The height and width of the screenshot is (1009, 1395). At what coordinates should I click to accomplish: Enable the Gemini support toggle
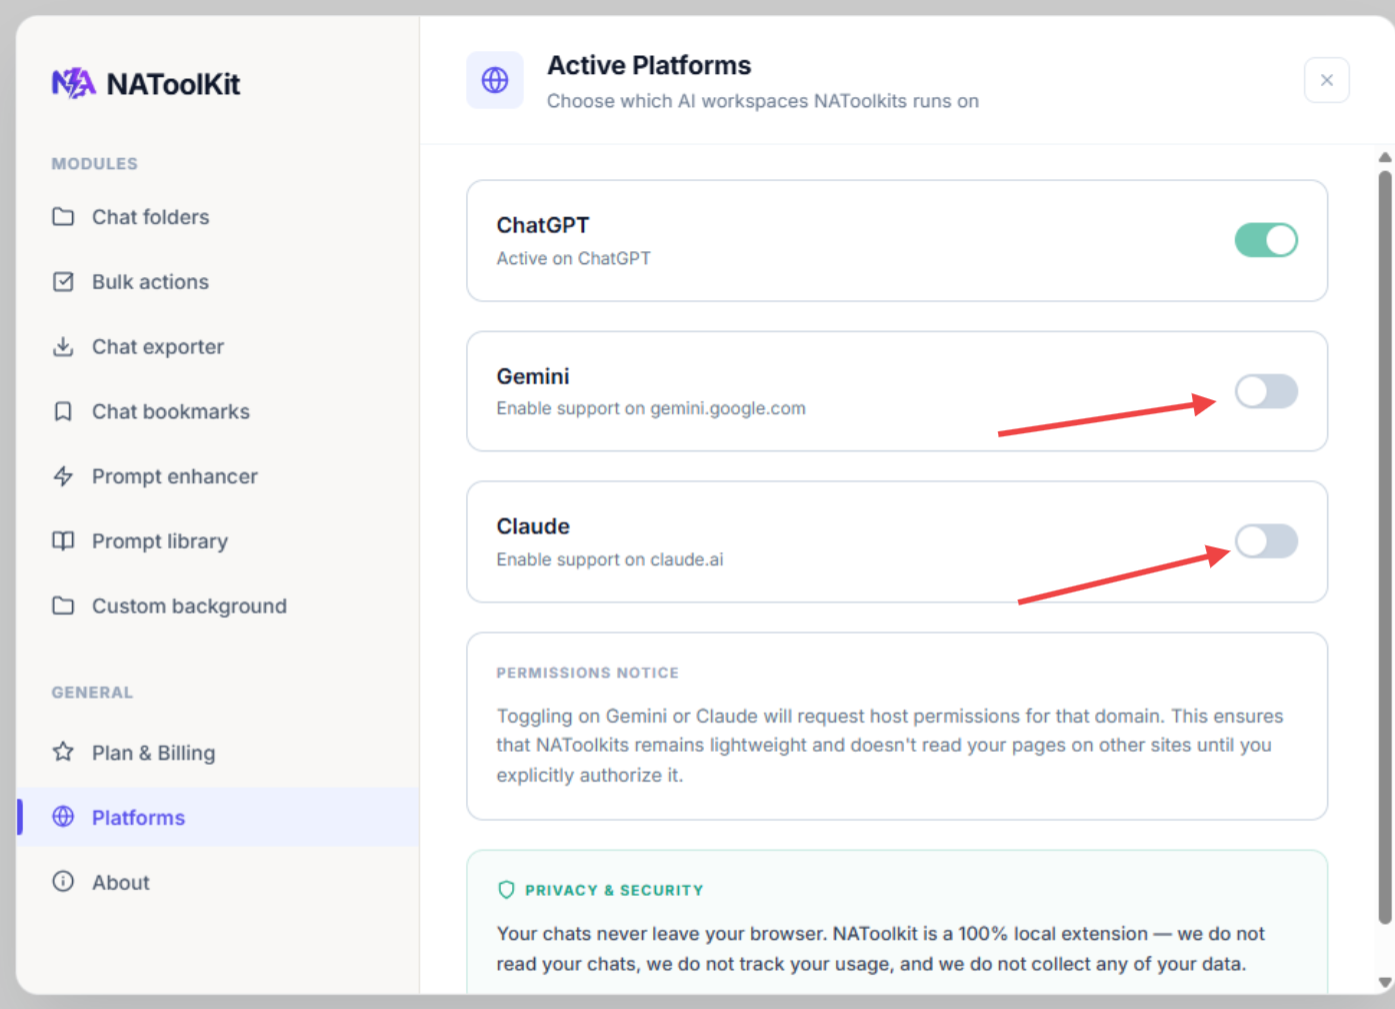1266,391
